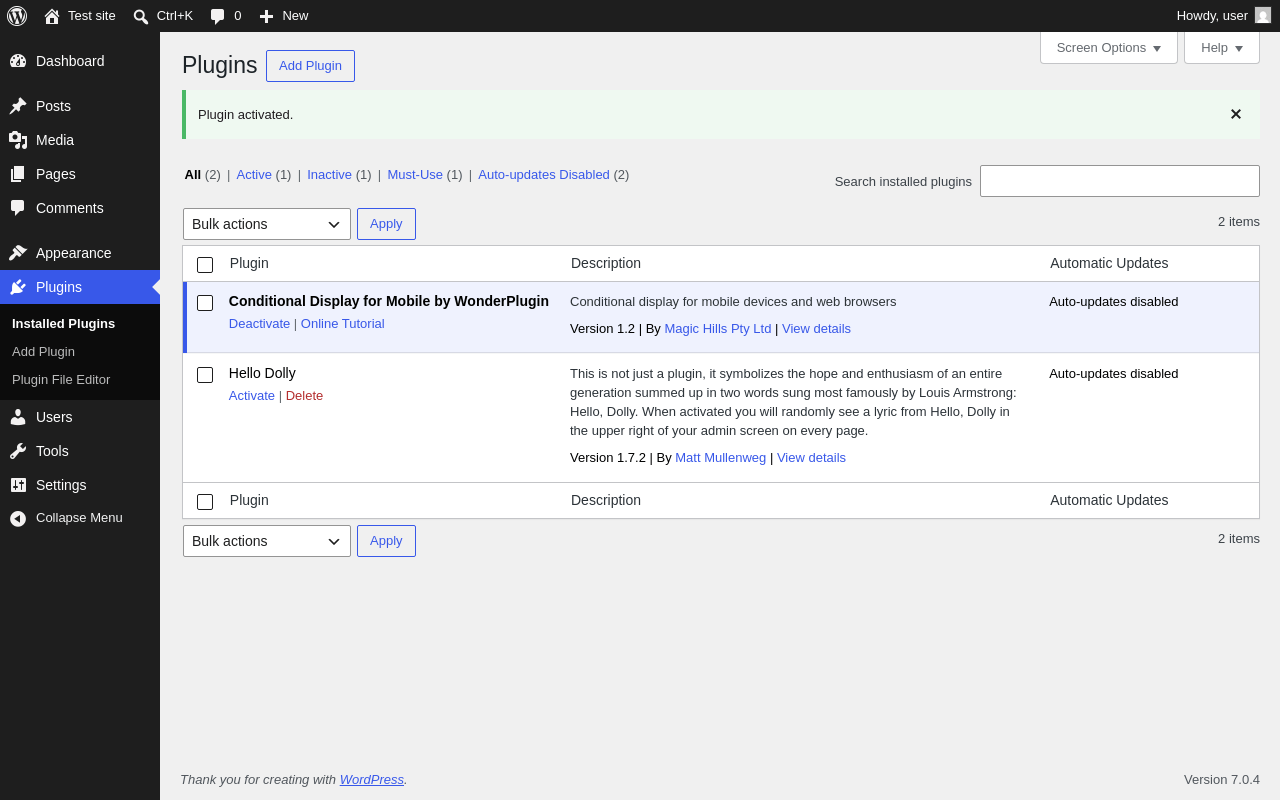The height and width of the screenshot is (800, 1280).
Task: Open Matt Mullenweg author link
Action: 720,458
